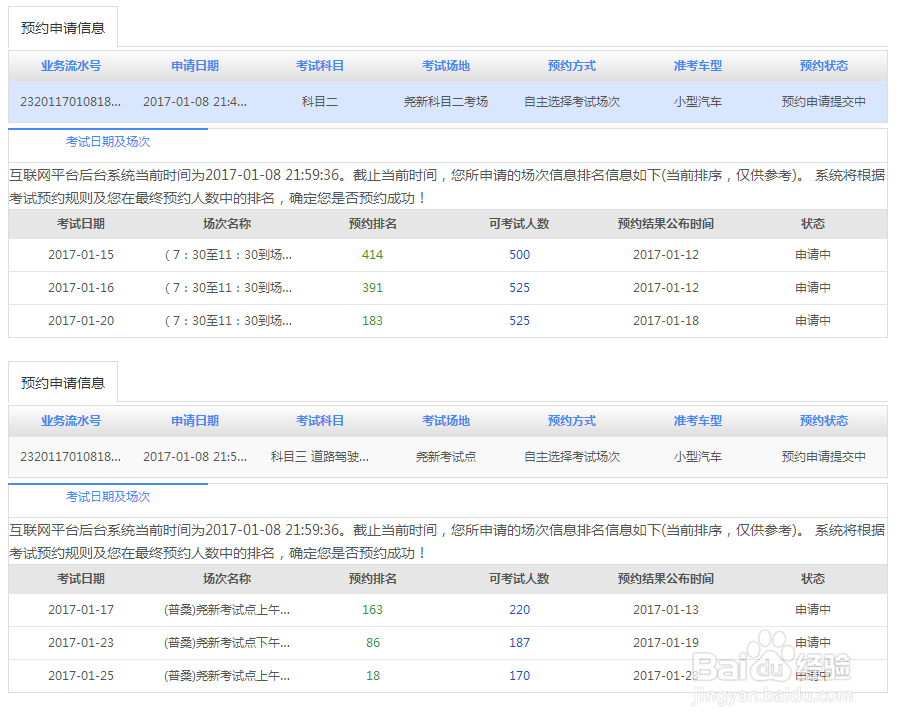
Task: Click the 业务流水号 column header
Action: (69, 66)
